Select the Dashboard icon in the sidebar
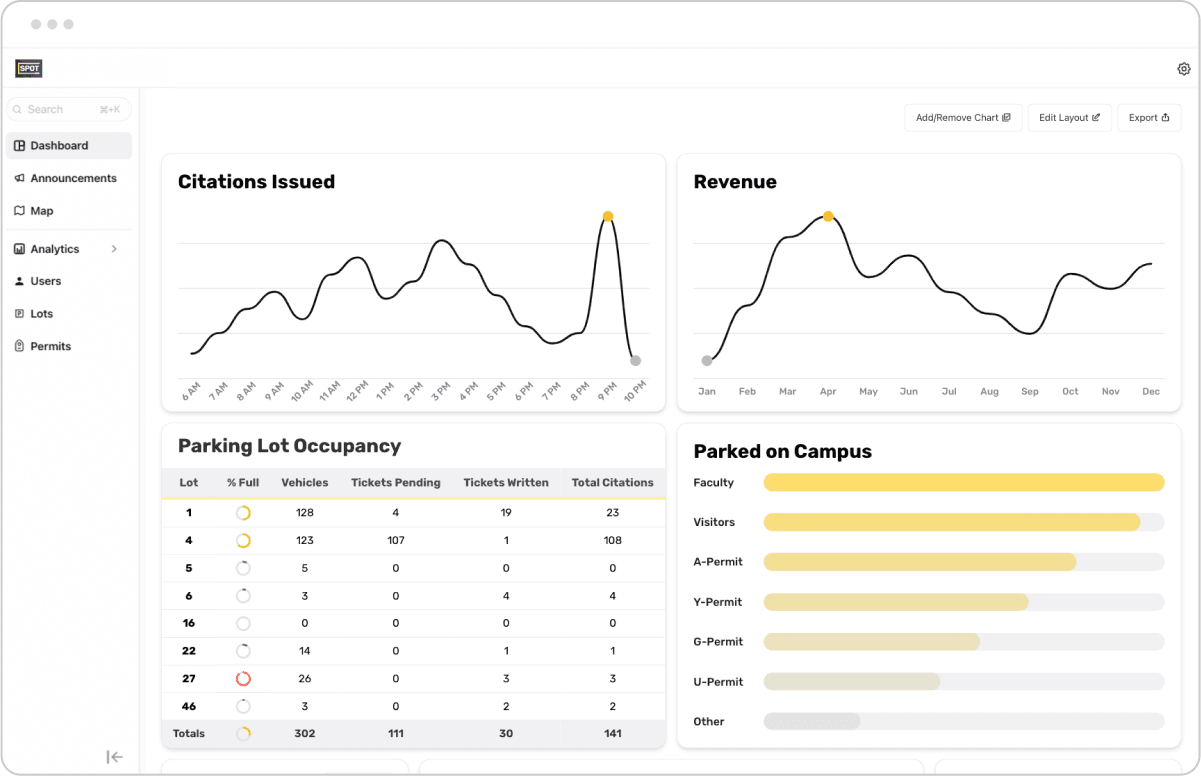The image size is (1201, 776). [20, 146]
